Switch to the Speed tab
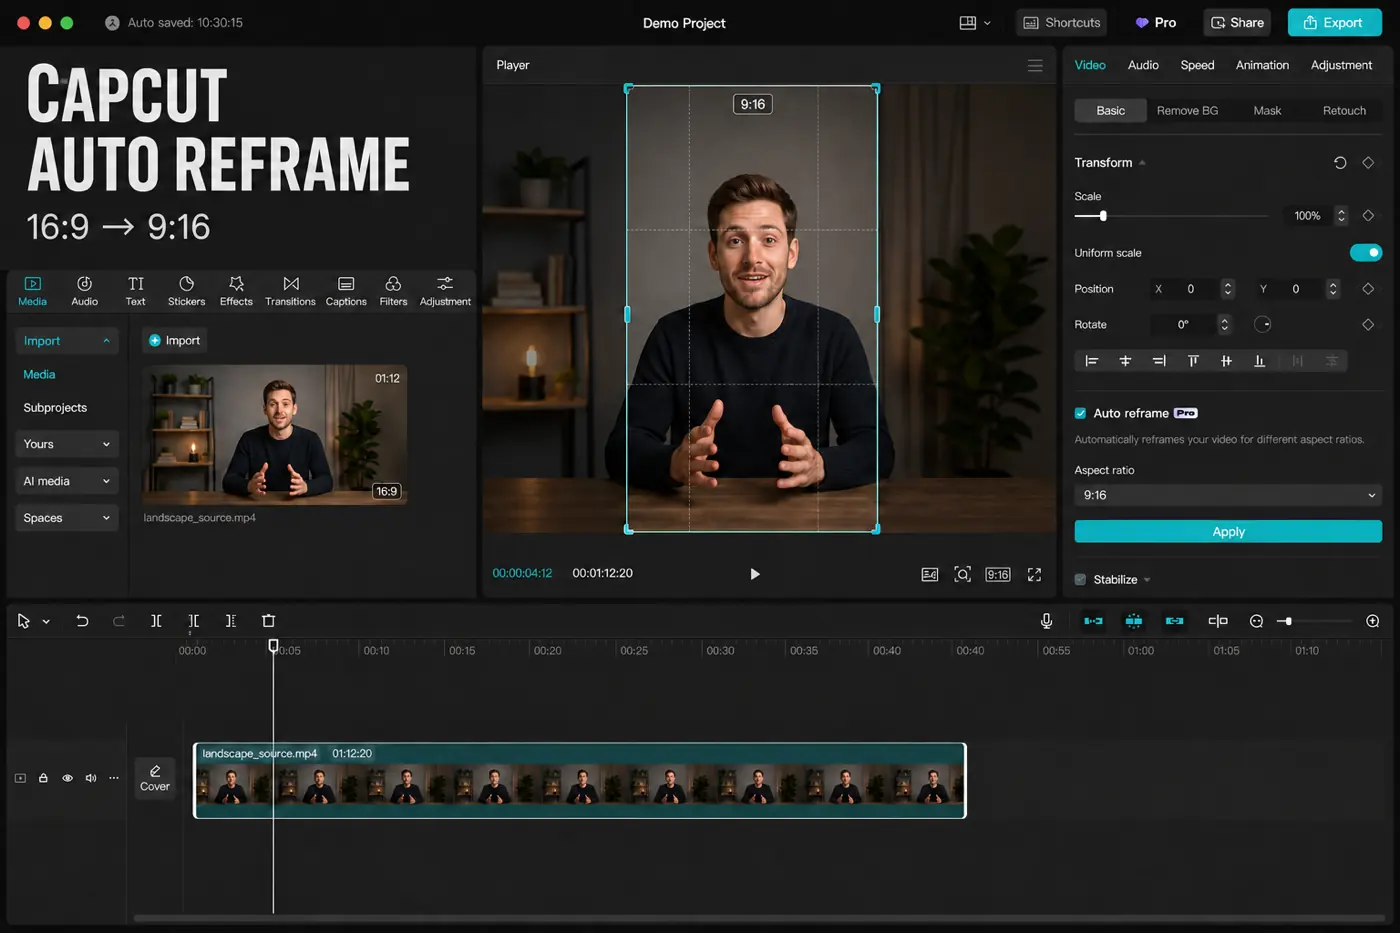Viewport: 1400px width, 933px height. pos(1197,65)
